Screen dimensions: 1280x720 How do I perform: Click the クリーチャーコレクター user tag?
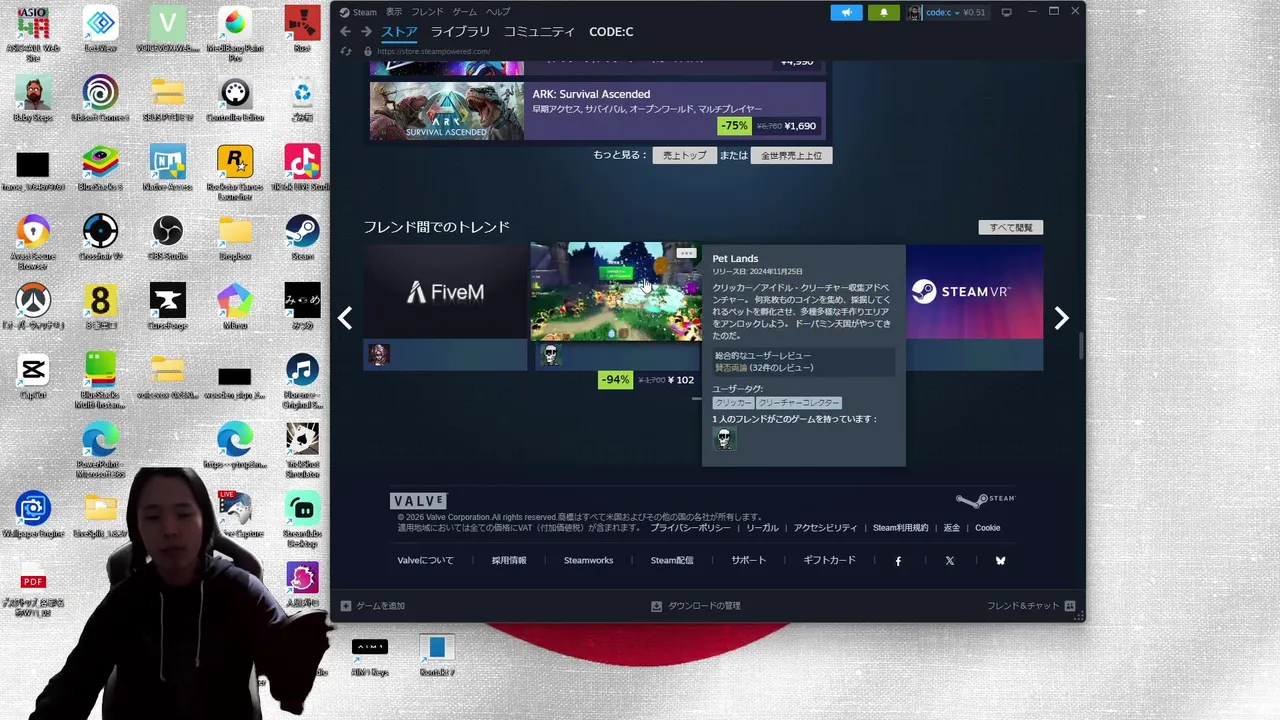(798, 403)
